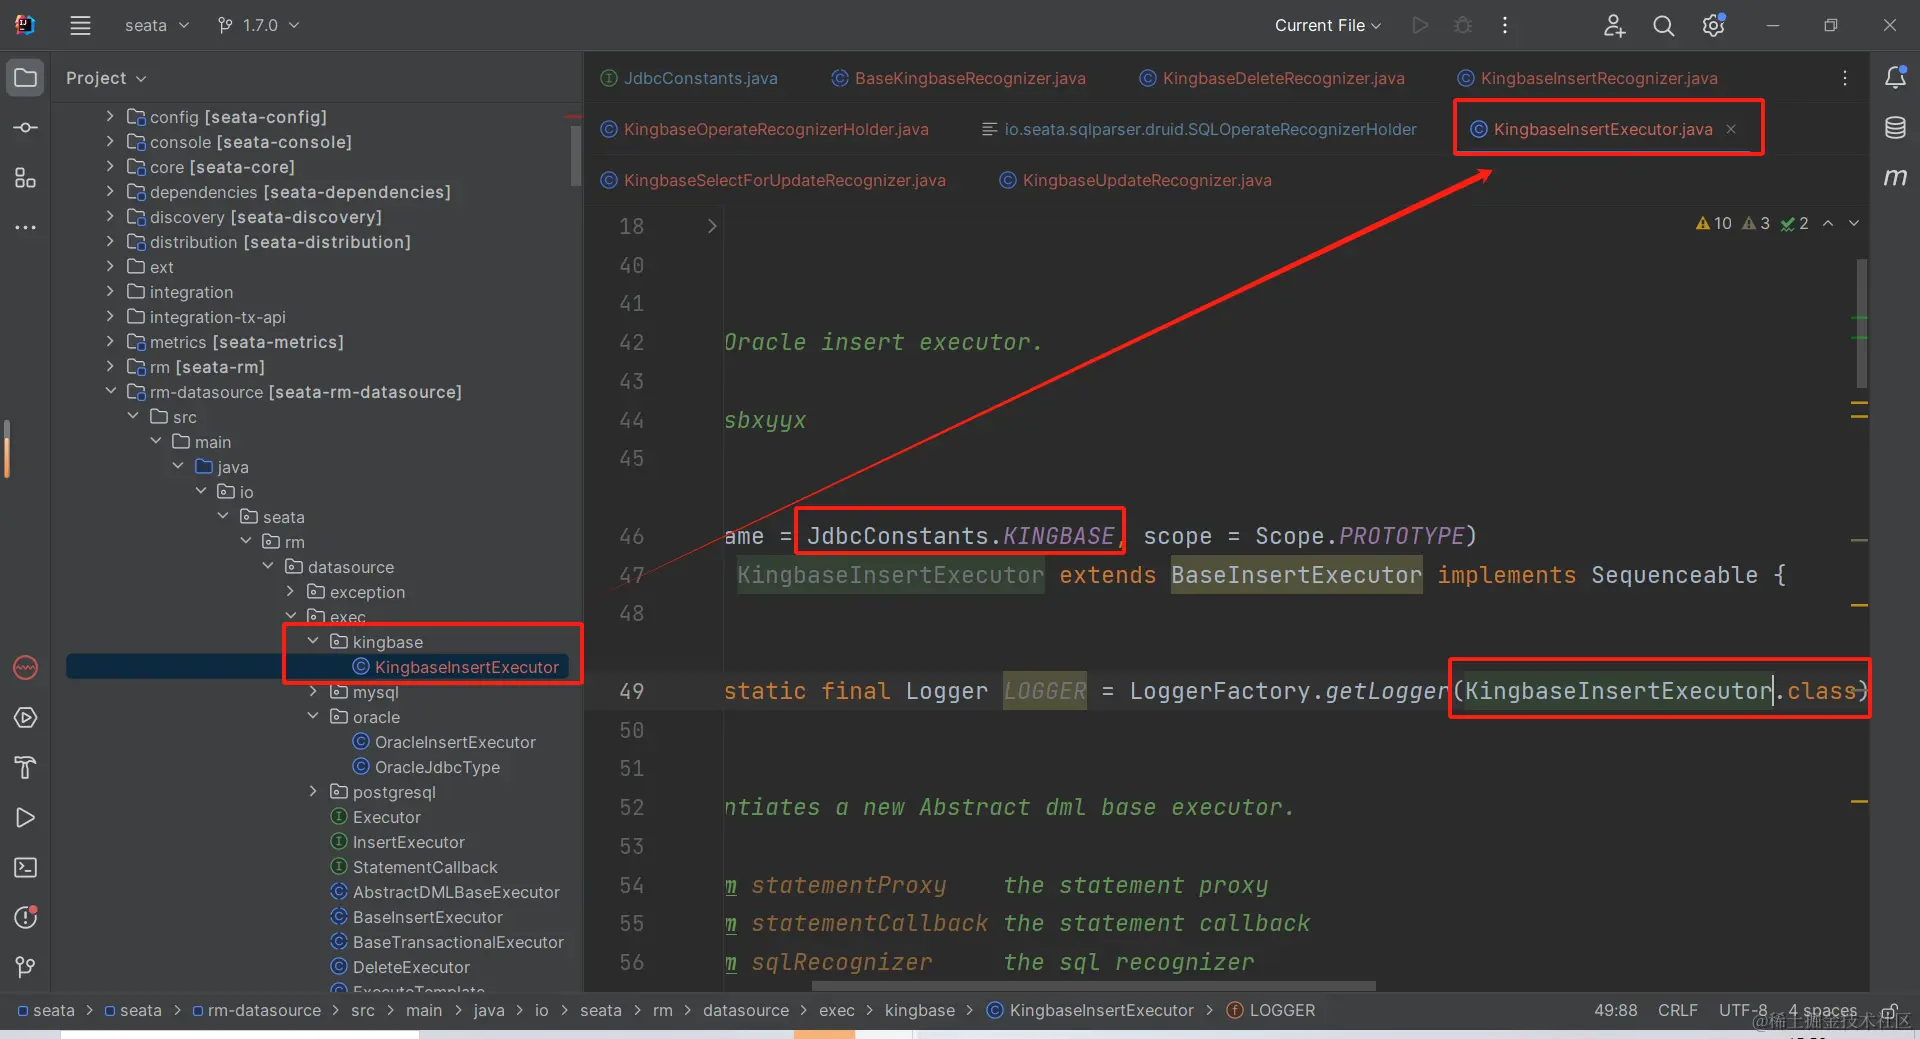The width and height of the screenshot is (1920, 1039).
Task: Open the Git tool window
Action: tap(26, 967)
